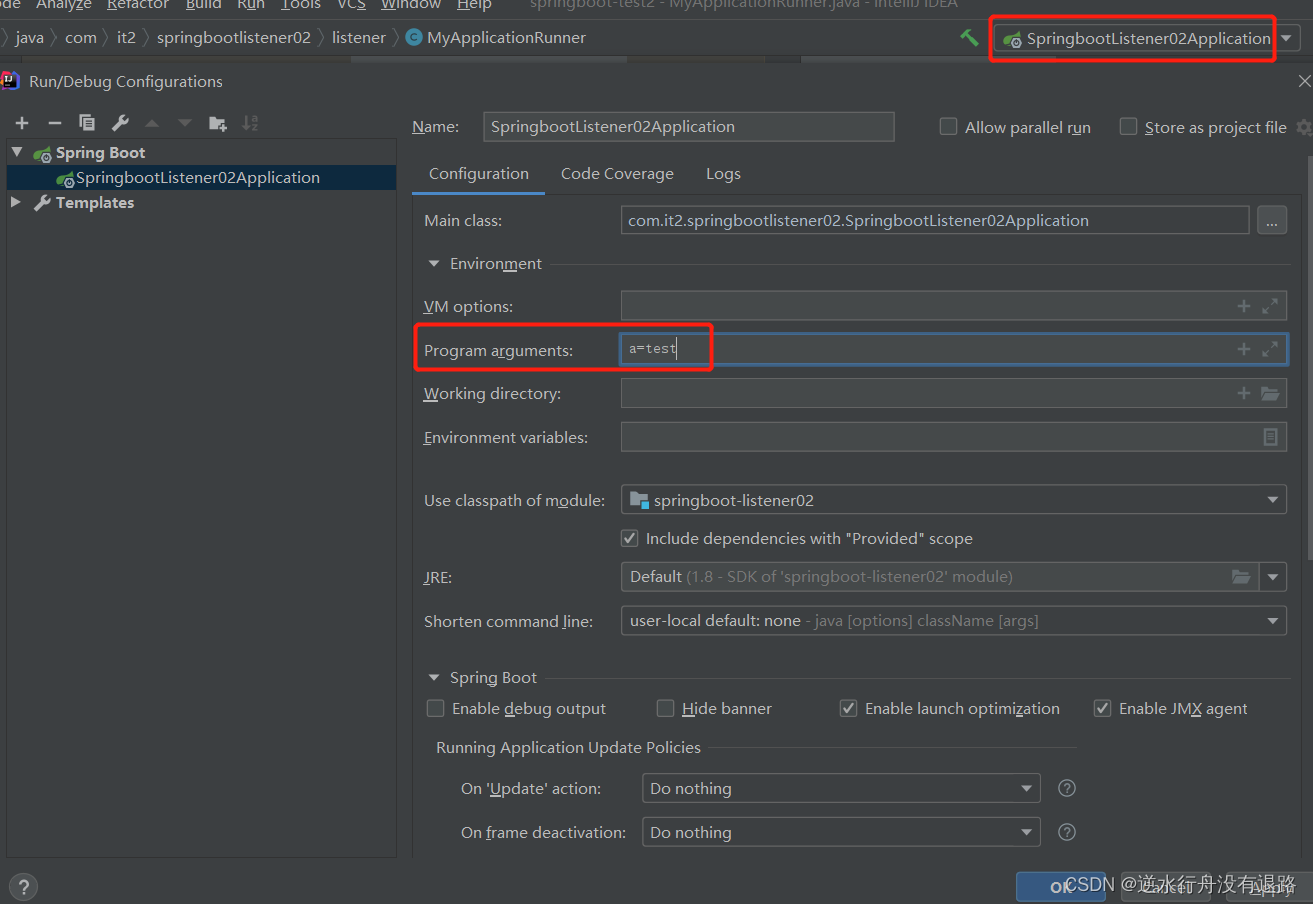Open help for On 'Update' action
Screen dimensions: 1313x904
[1067, 788]
